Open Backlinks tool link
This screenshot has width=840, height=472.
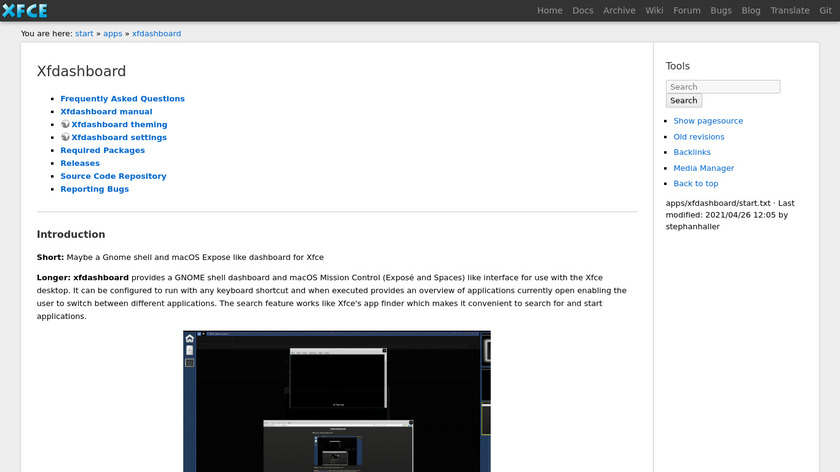tap(692, 152)
